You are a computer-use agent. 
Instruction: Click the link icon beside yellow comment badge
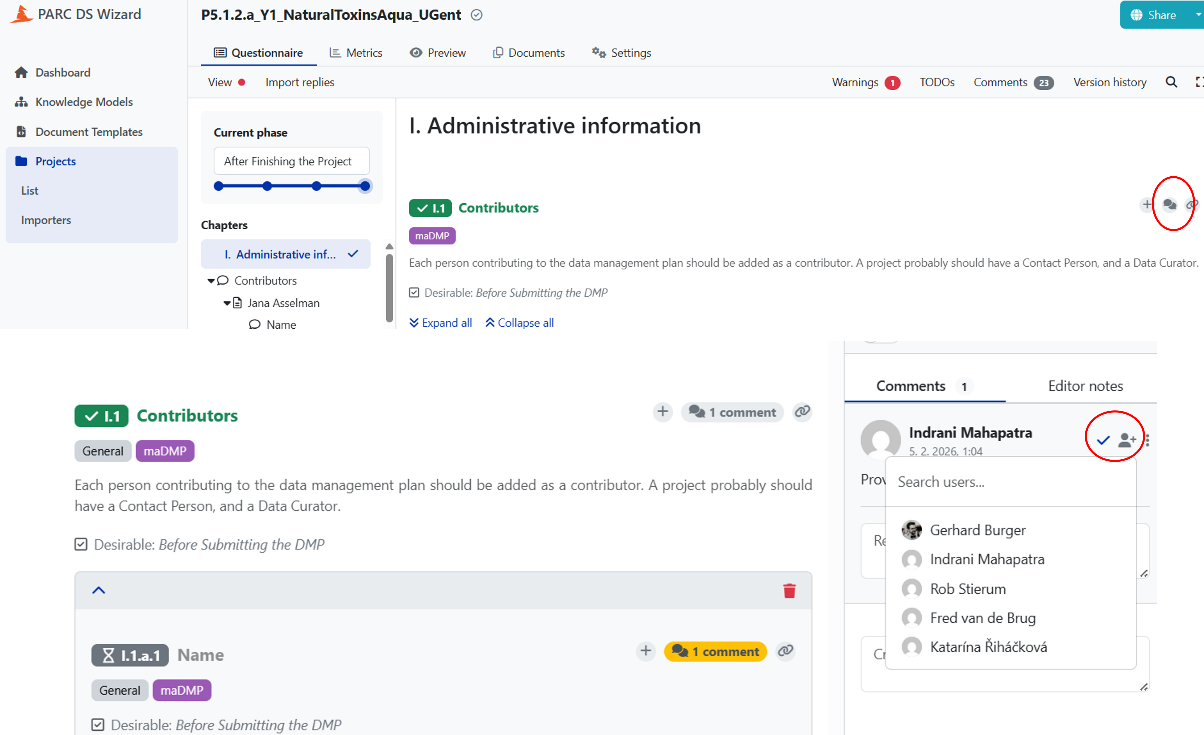coord(786,651)
